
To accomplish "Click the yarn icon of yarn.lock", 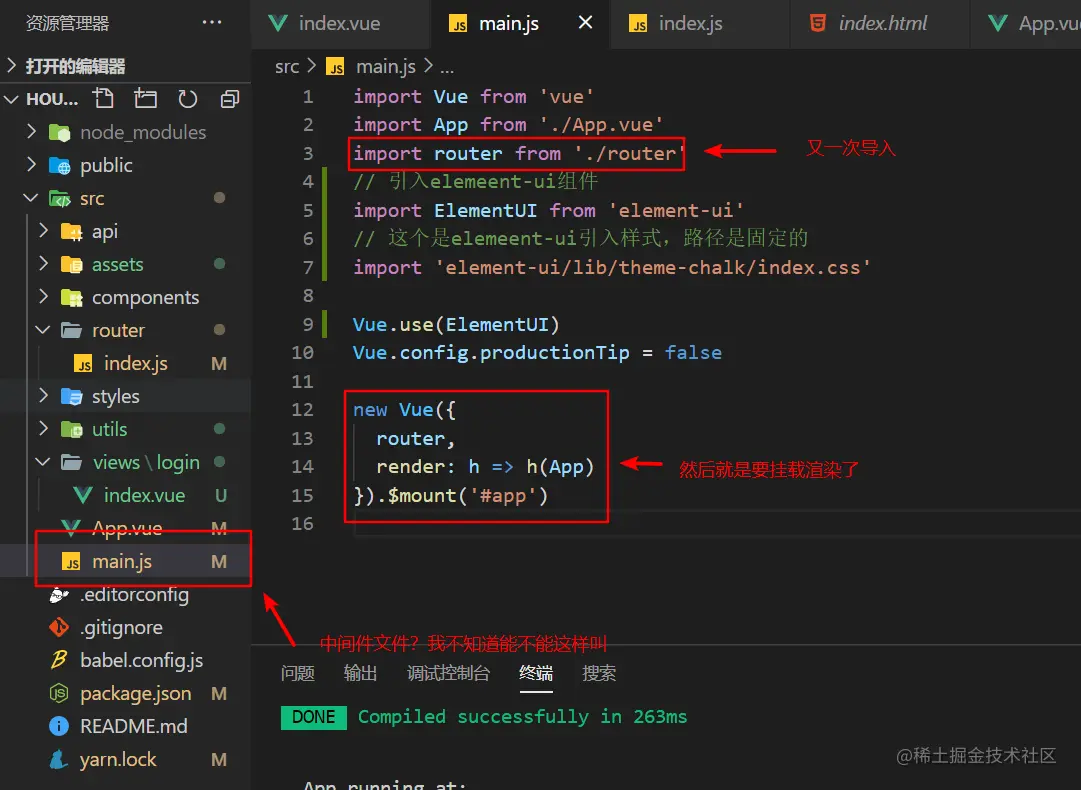I will click(59, 759).
